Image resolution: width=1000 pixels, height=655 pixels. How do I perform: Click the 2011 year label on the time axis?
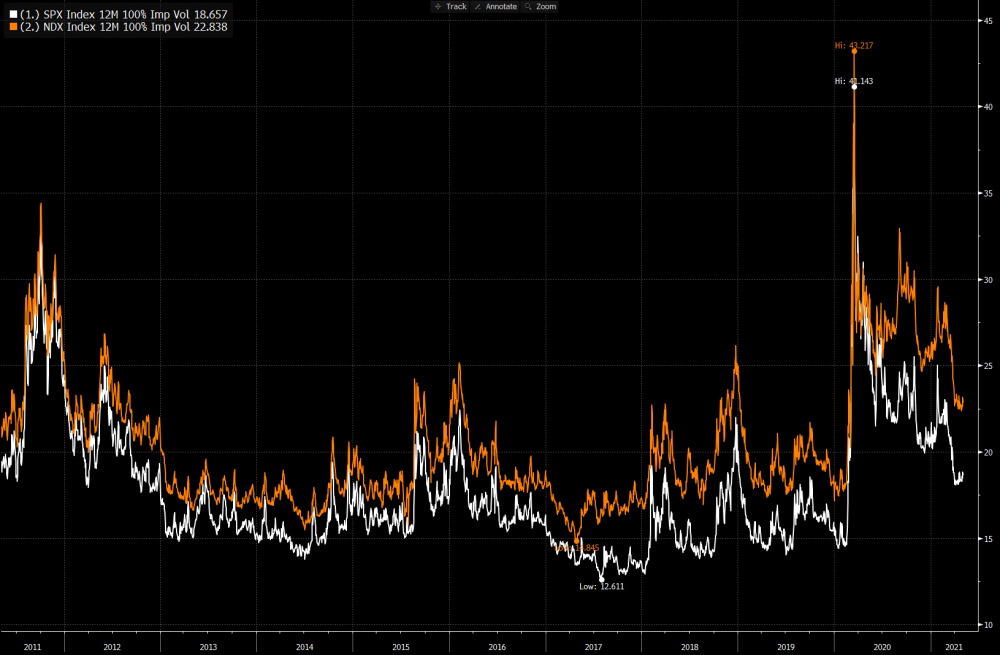click(33, 647)
